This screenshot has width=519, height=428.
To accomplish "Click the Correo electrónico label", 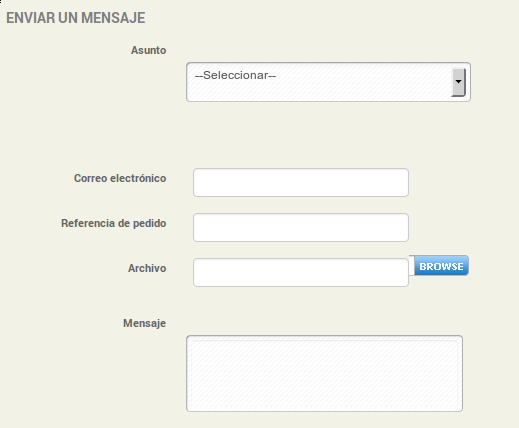I will coord(120,178).
